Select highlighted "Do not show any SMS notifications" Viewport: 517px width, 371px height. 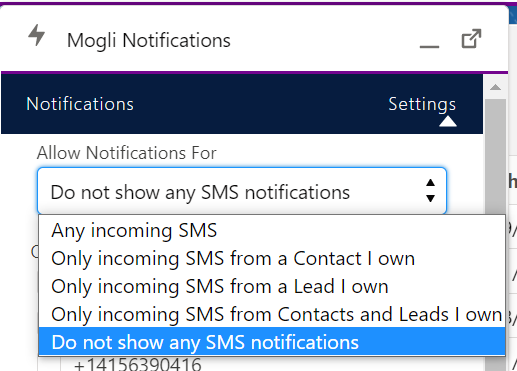point(272,342)
